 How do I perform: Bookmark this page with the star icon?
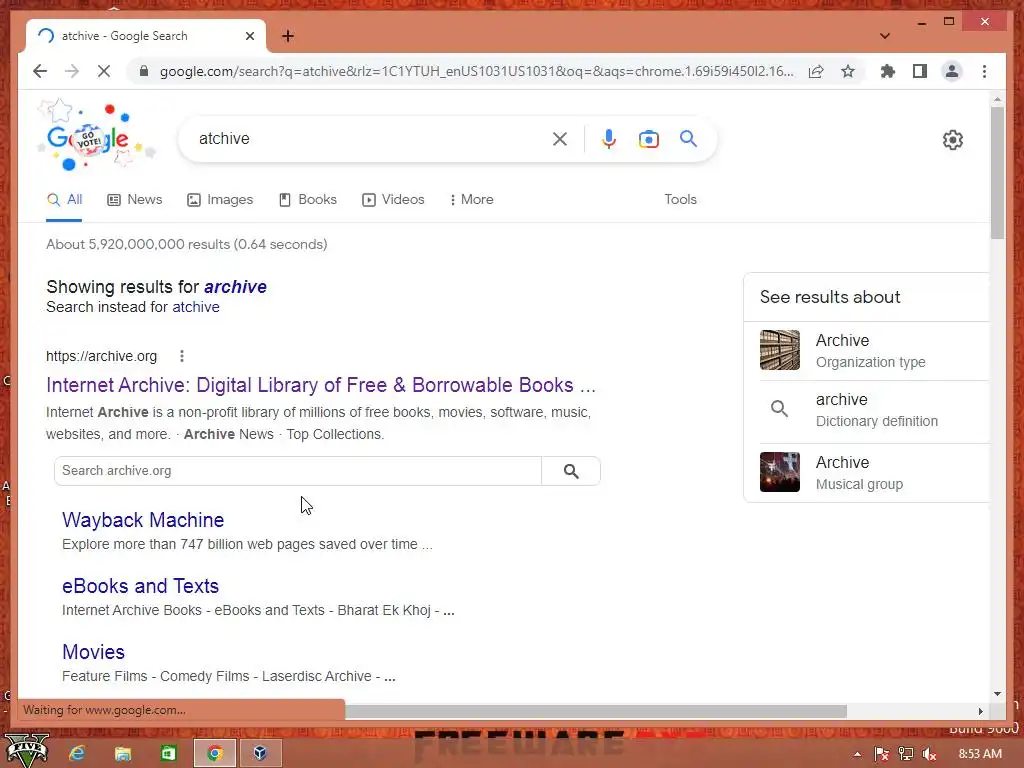coord(848,71)
